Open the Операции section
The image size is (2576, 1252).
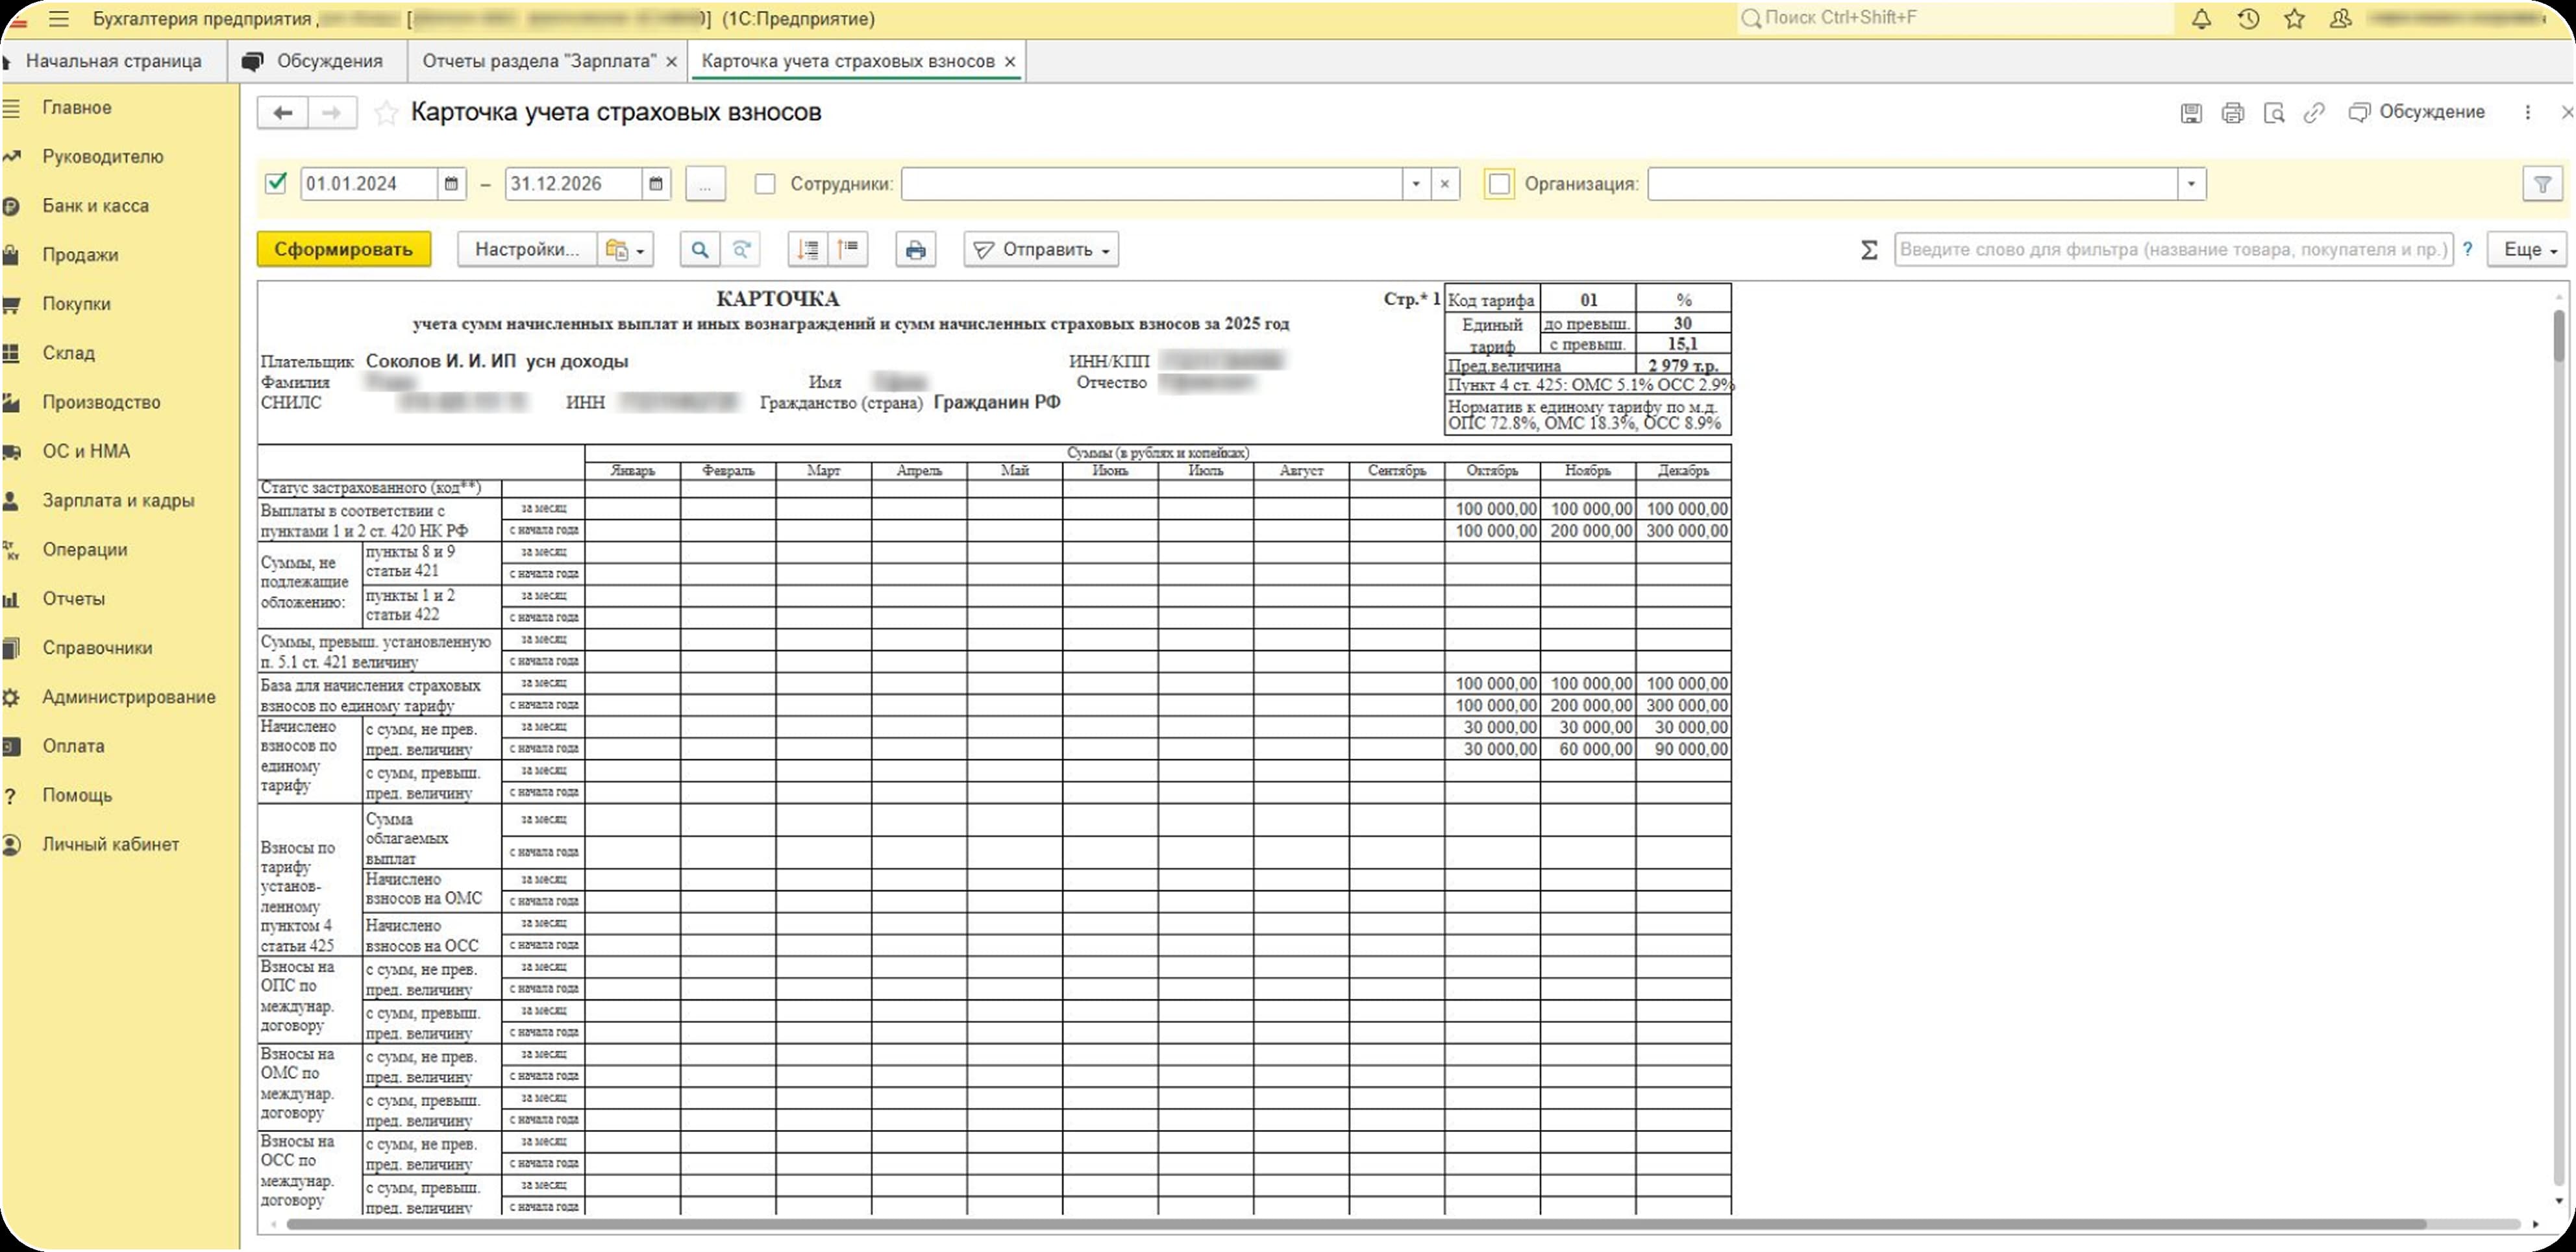click(85, 549)
